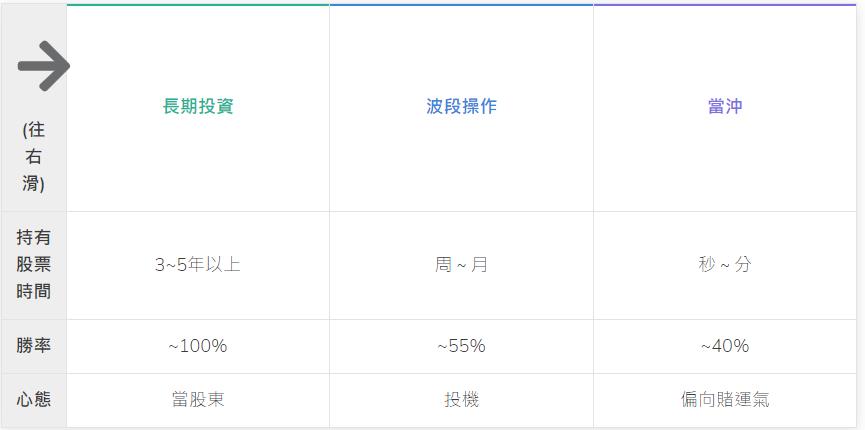
Task: Click the 投機 mindset cell
Action: 461,400
